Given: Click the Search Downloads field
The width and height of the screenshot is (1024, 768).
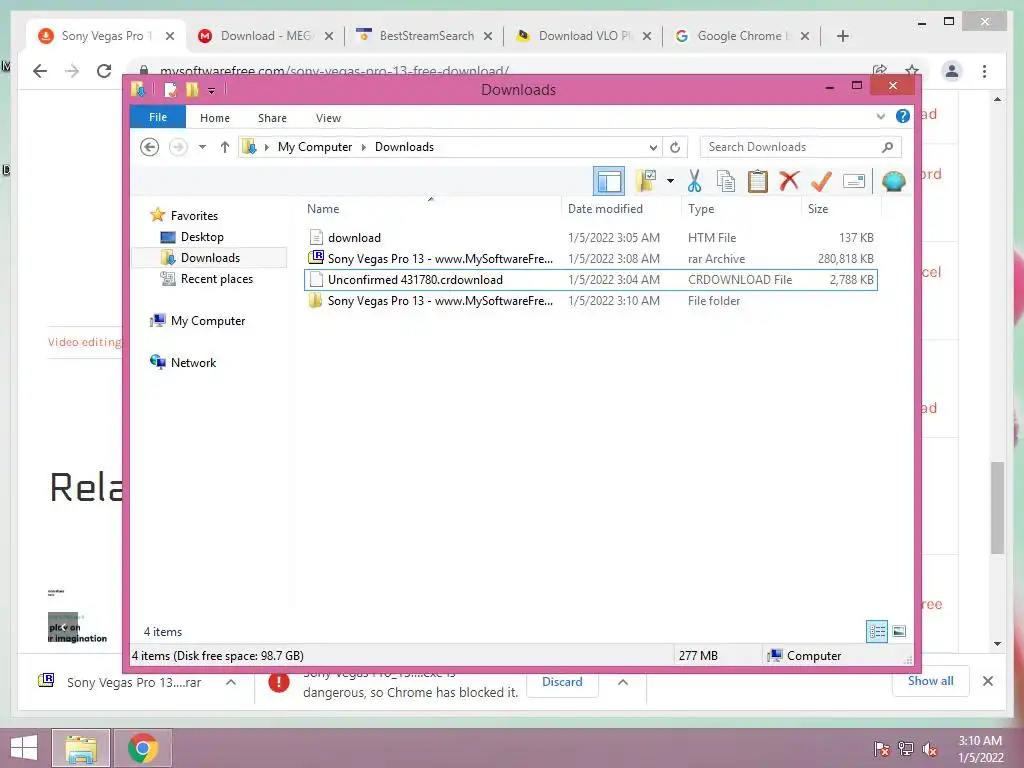Looking at the screenshot, I should (x=801, y=147).
